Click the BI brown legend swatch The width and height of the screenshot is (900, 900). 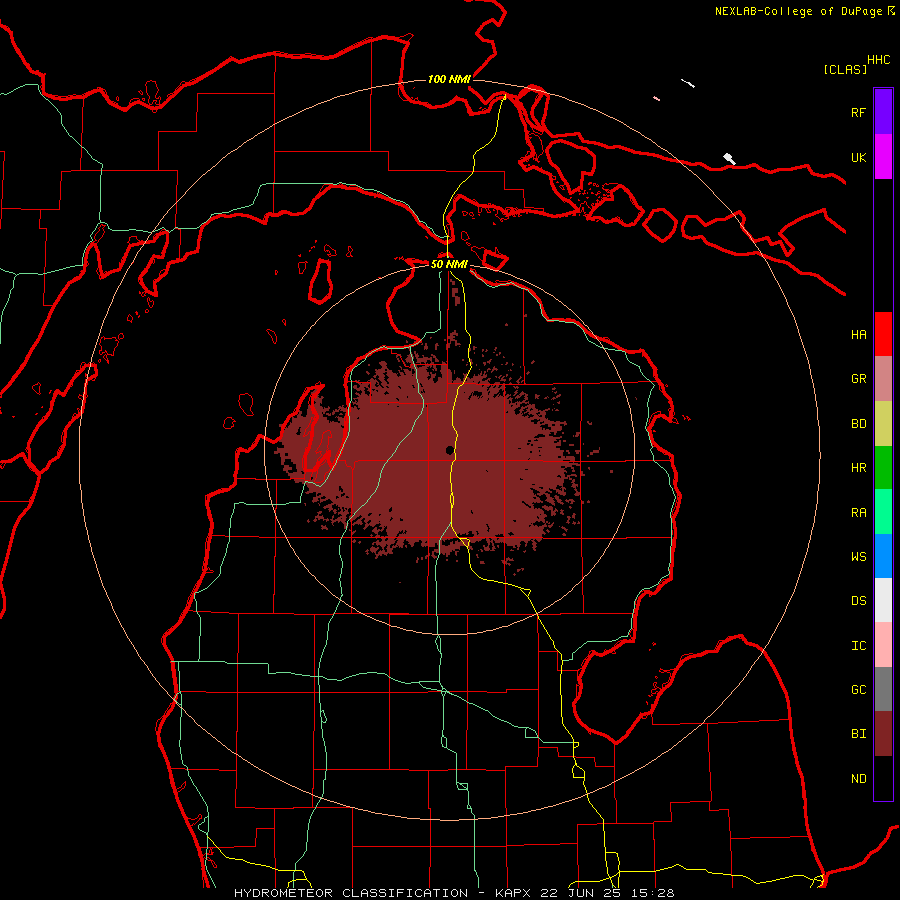click(883, 734)
